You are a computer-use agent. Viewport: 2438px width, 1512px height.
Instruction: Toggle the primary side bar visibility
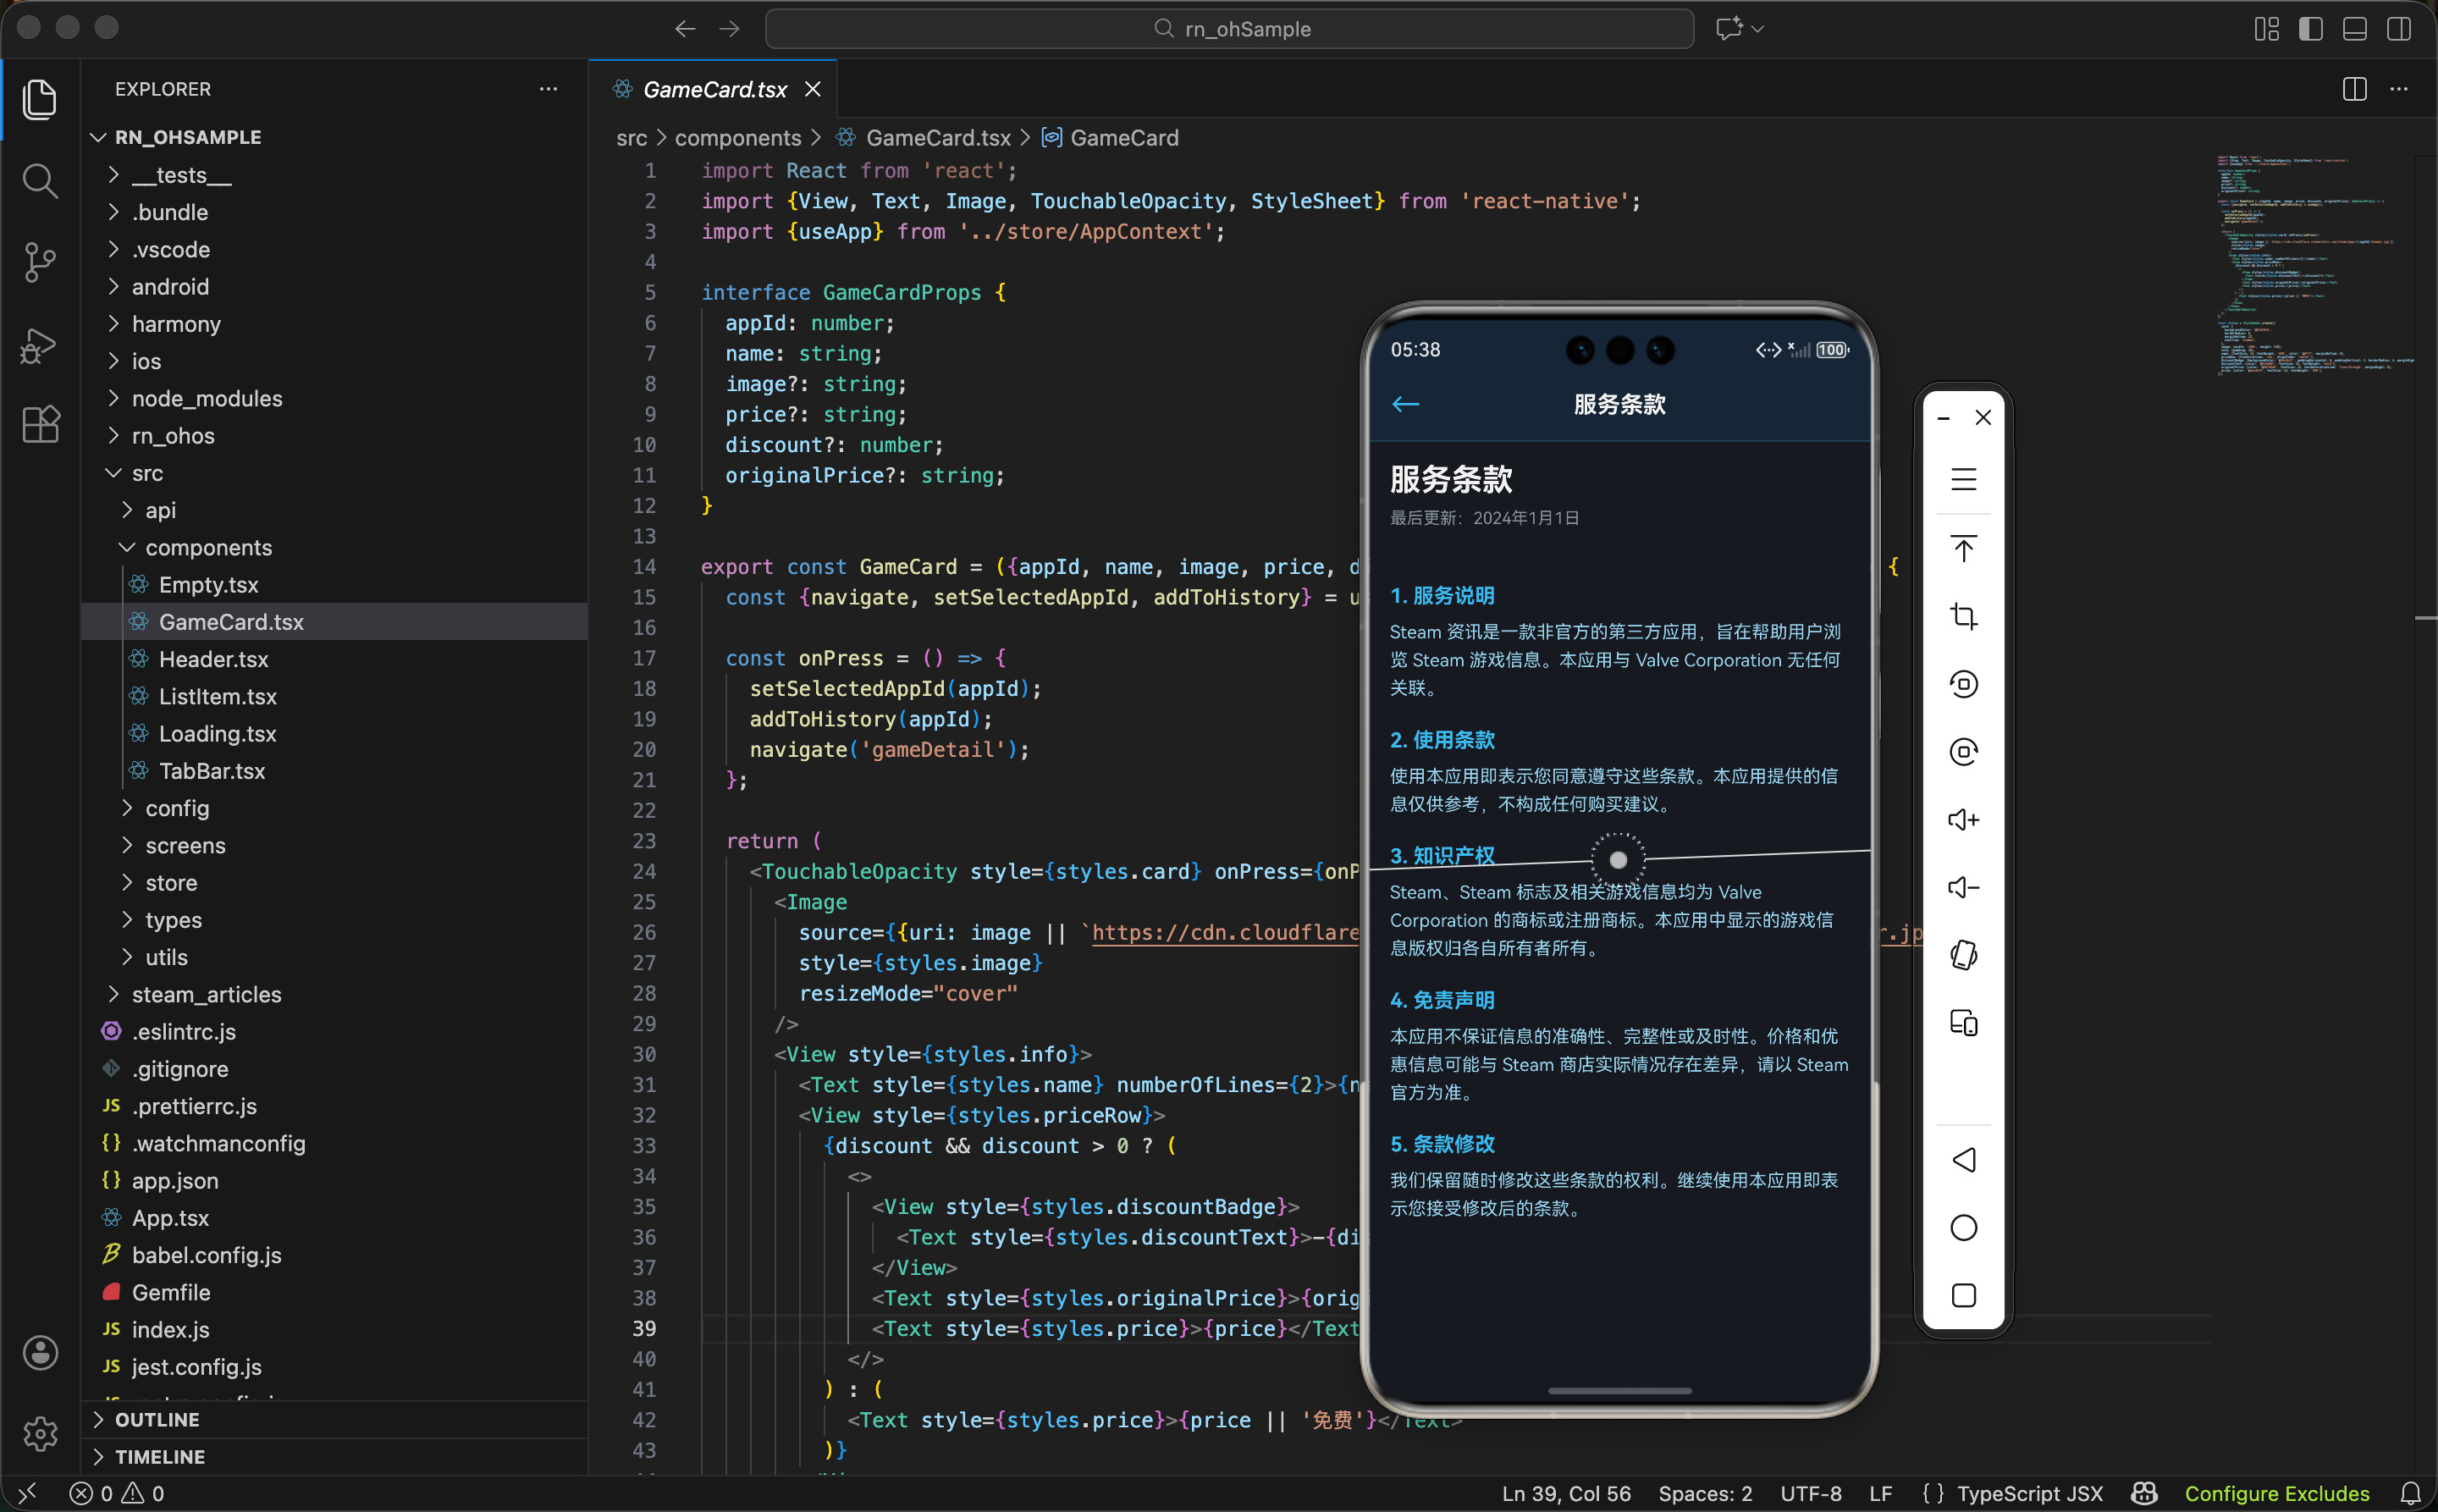click(2310, 29)
